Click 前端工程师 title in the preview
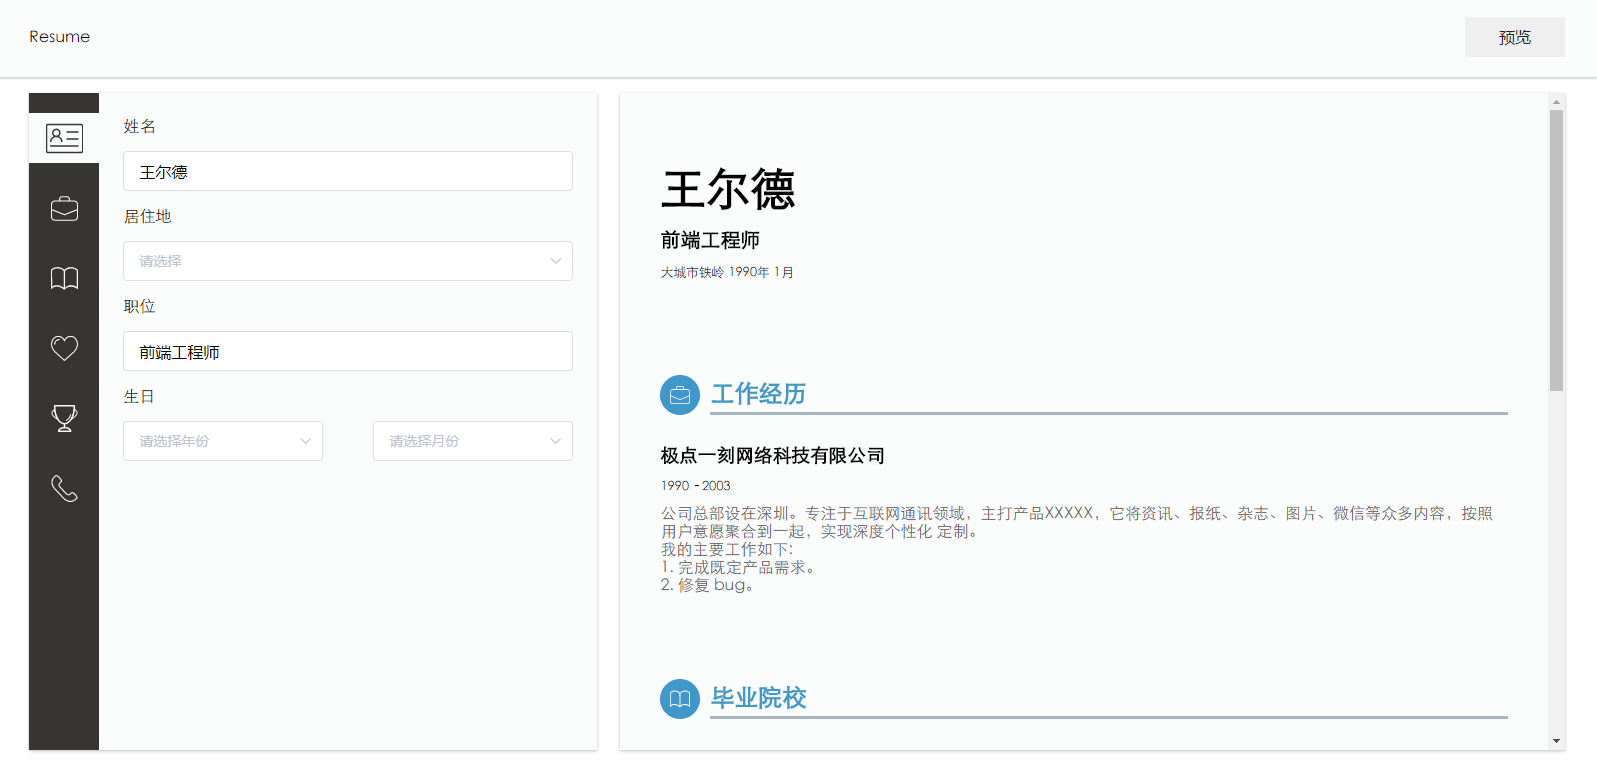 [710, 240]
